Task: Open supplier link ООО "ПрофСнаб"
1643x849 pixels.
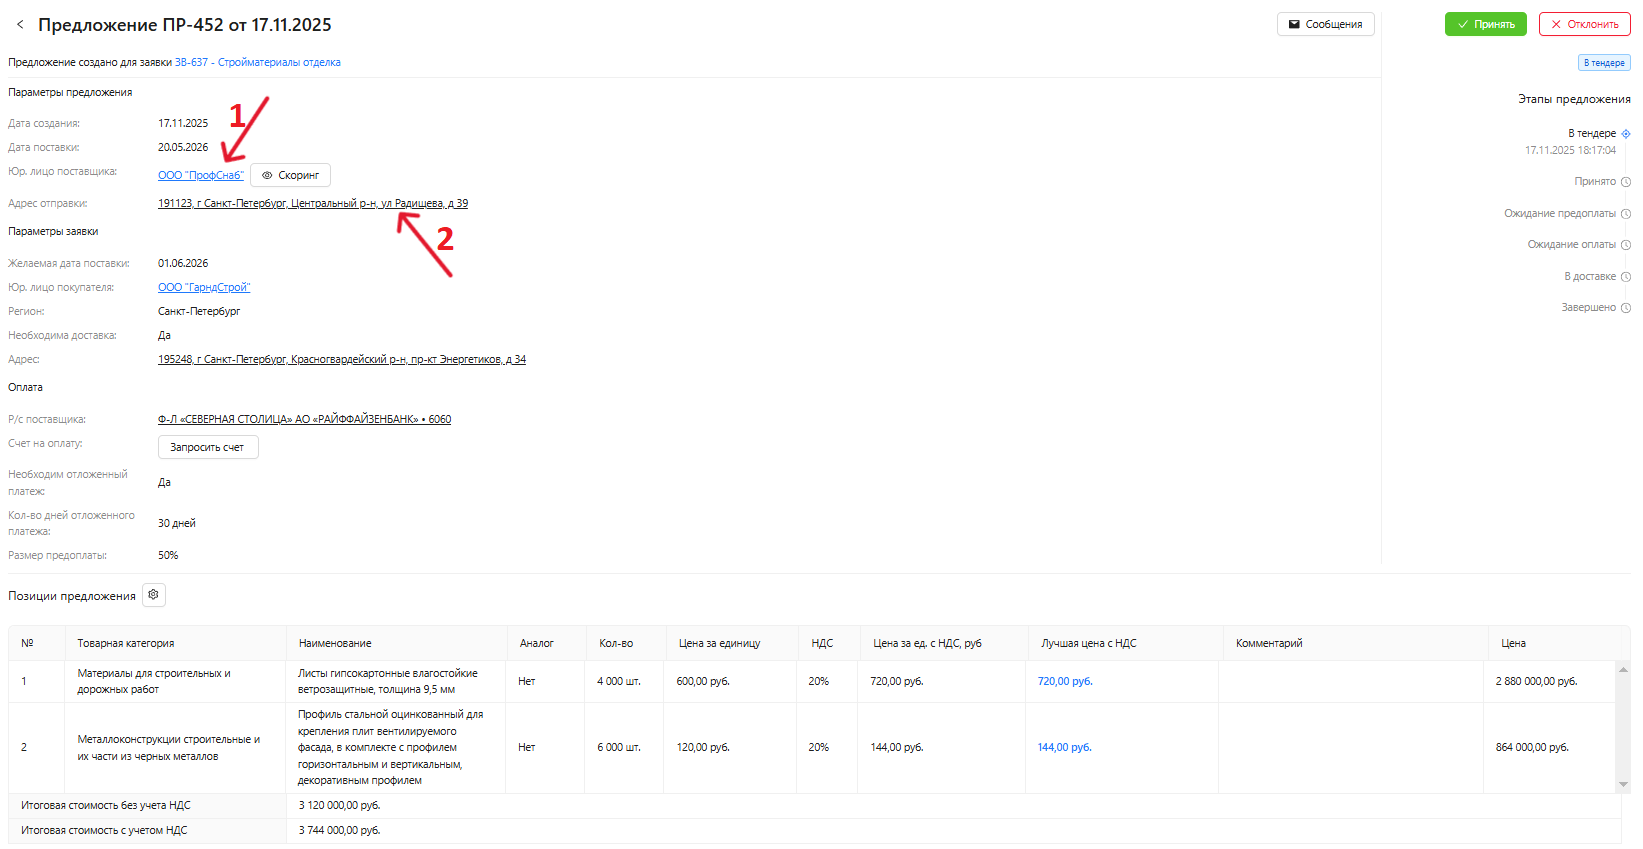Action: pyautogui.click(x=200, y=175)
